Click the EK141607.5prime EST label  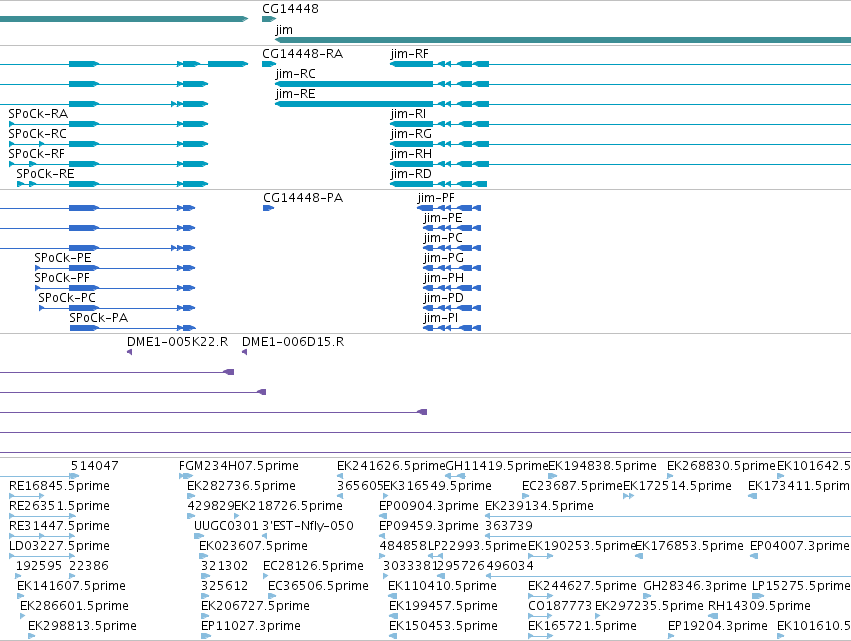71,587
